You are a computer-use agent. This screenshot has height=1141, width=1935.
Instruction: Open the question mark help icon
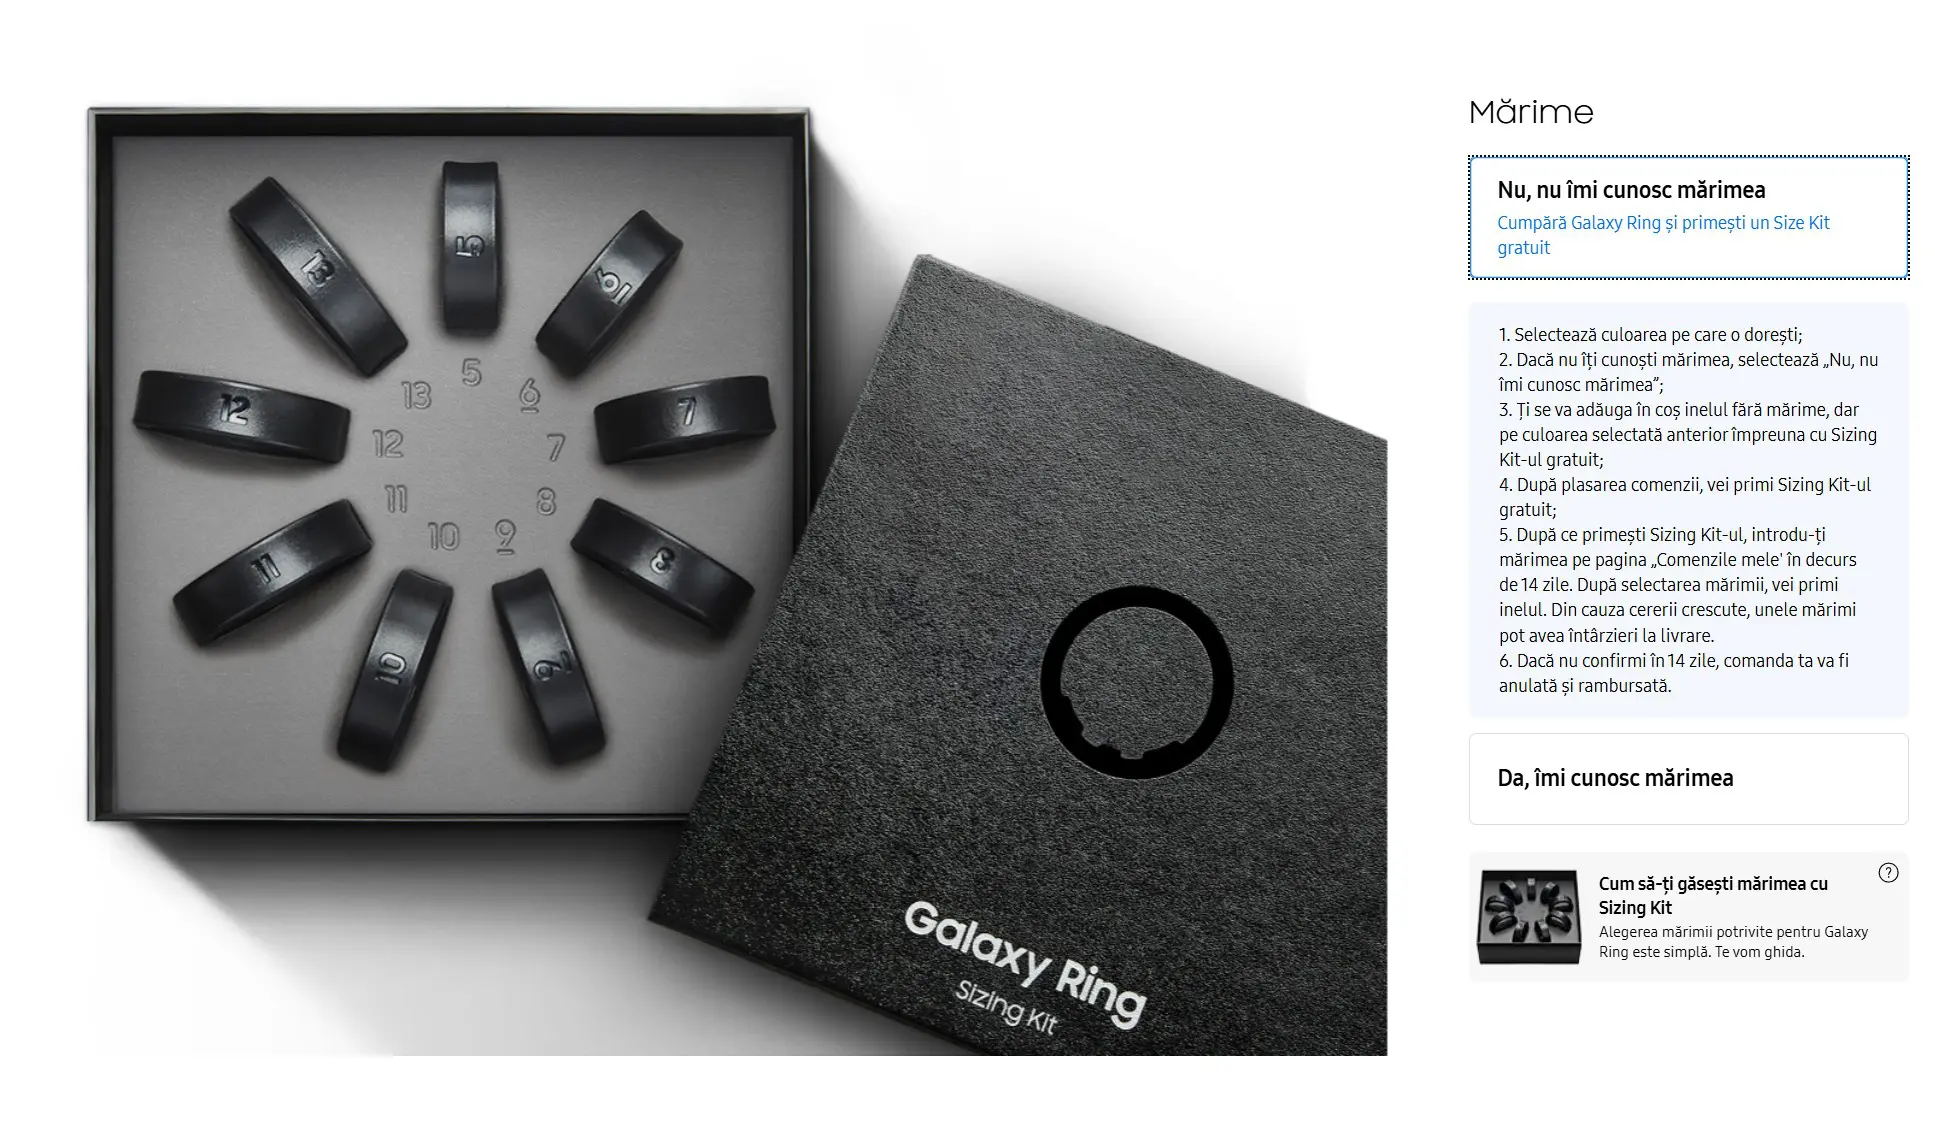tap(1888, 873)
